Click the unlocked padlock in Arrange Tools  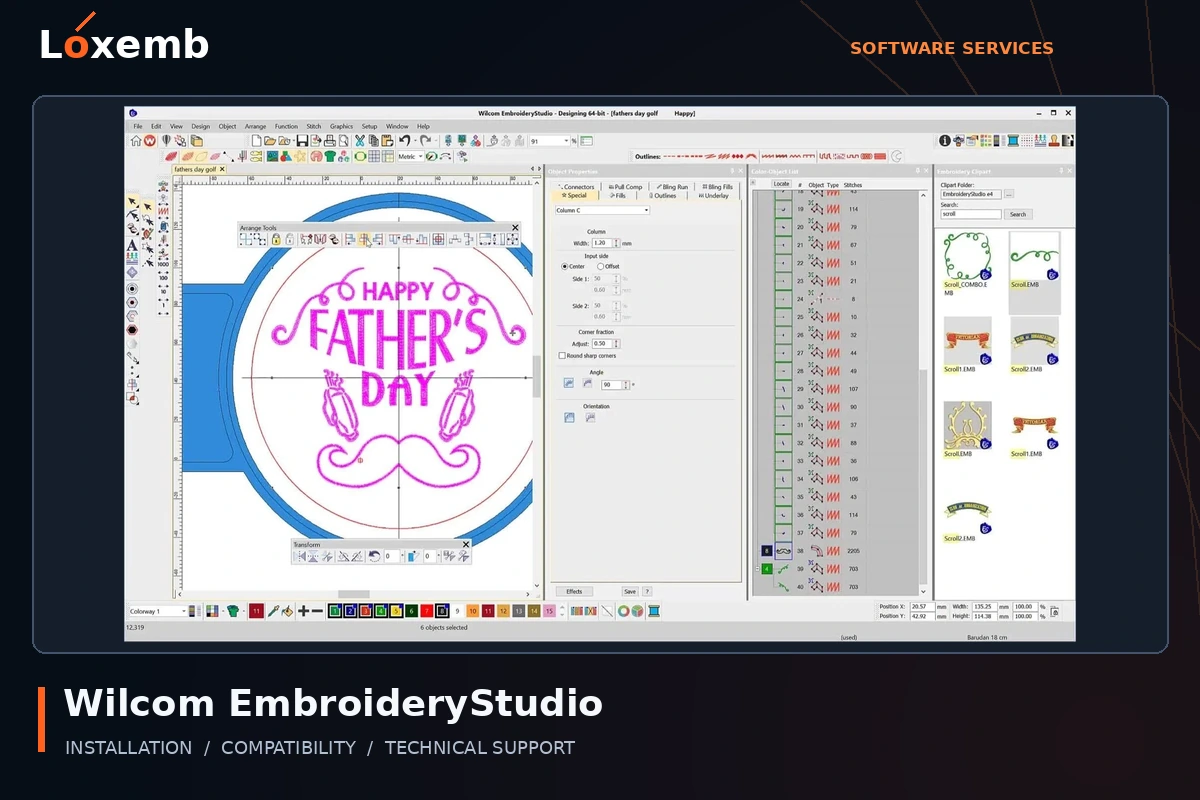289,239
